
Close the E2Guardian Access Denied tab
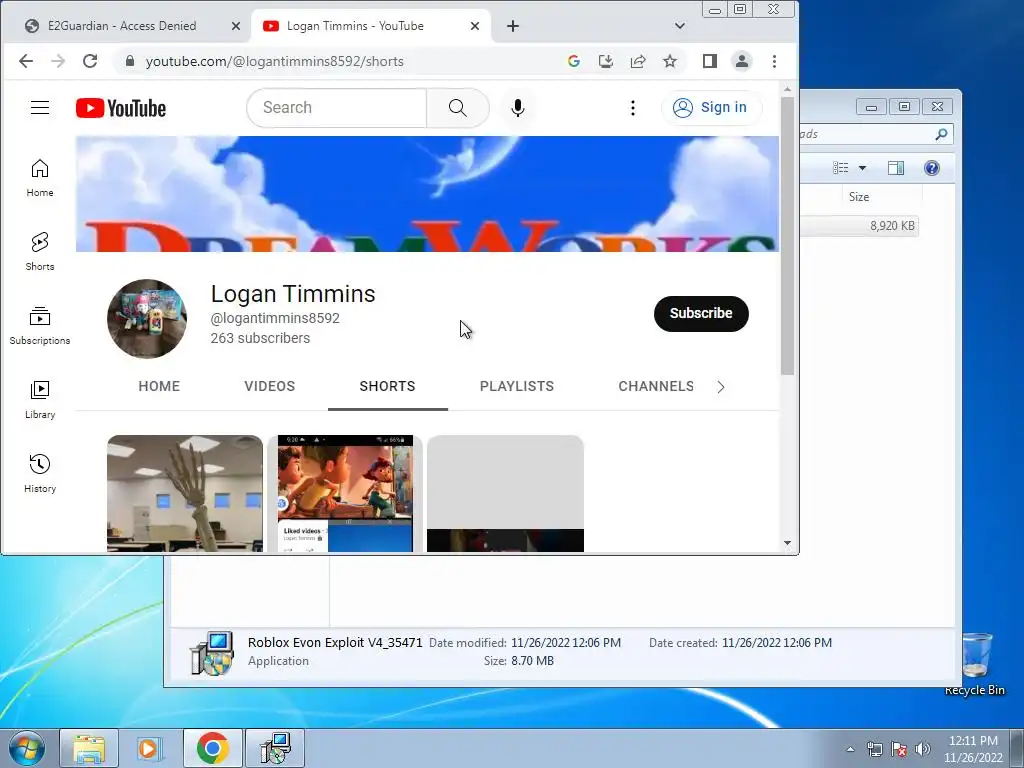236,26
